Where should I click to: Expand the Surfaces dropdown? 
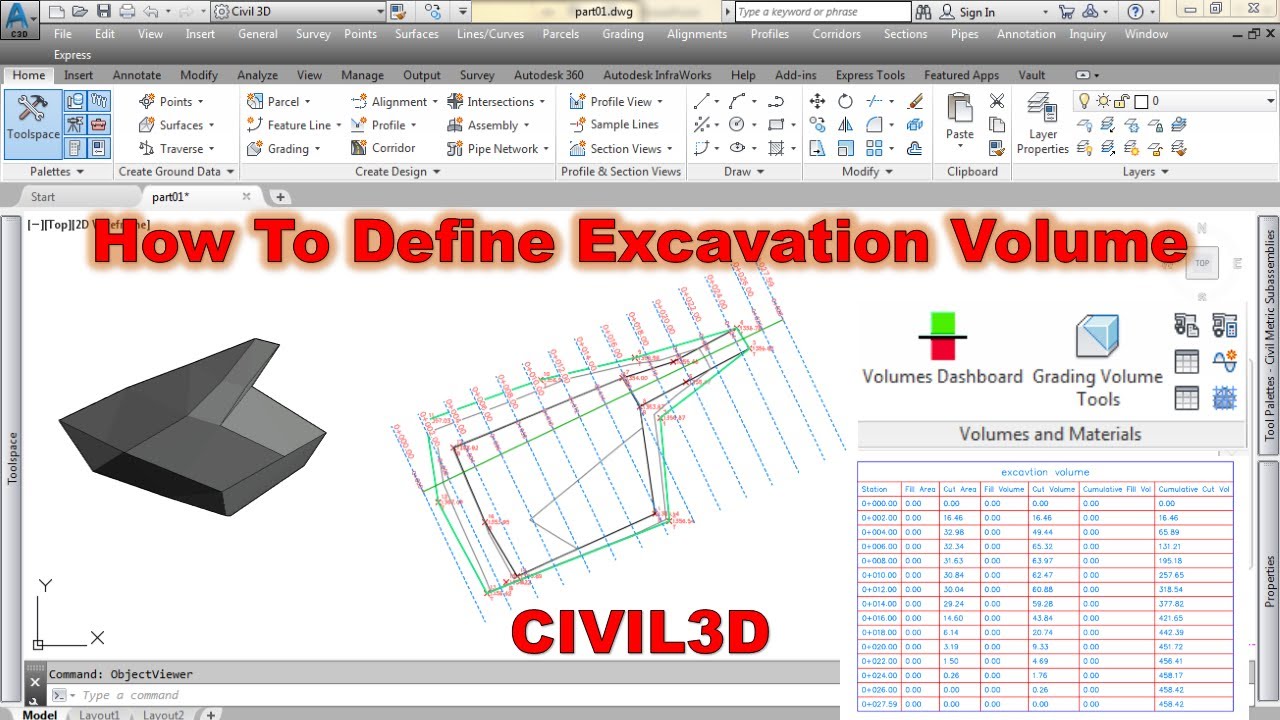click(211, 125)
